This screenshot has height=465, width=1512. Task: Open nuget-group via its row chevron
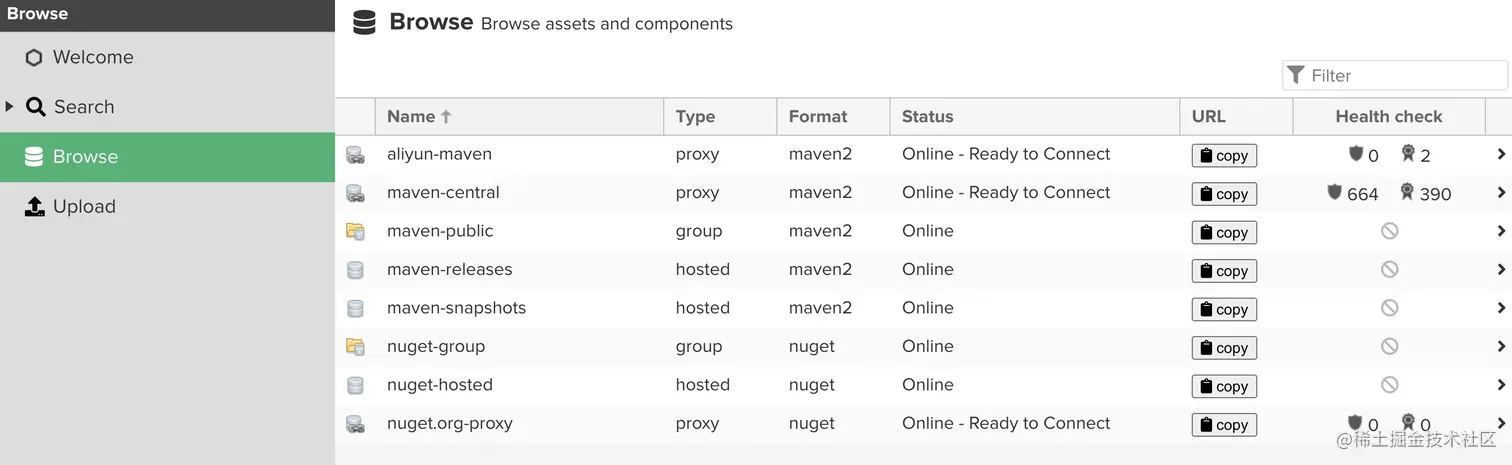point(1501,347)
